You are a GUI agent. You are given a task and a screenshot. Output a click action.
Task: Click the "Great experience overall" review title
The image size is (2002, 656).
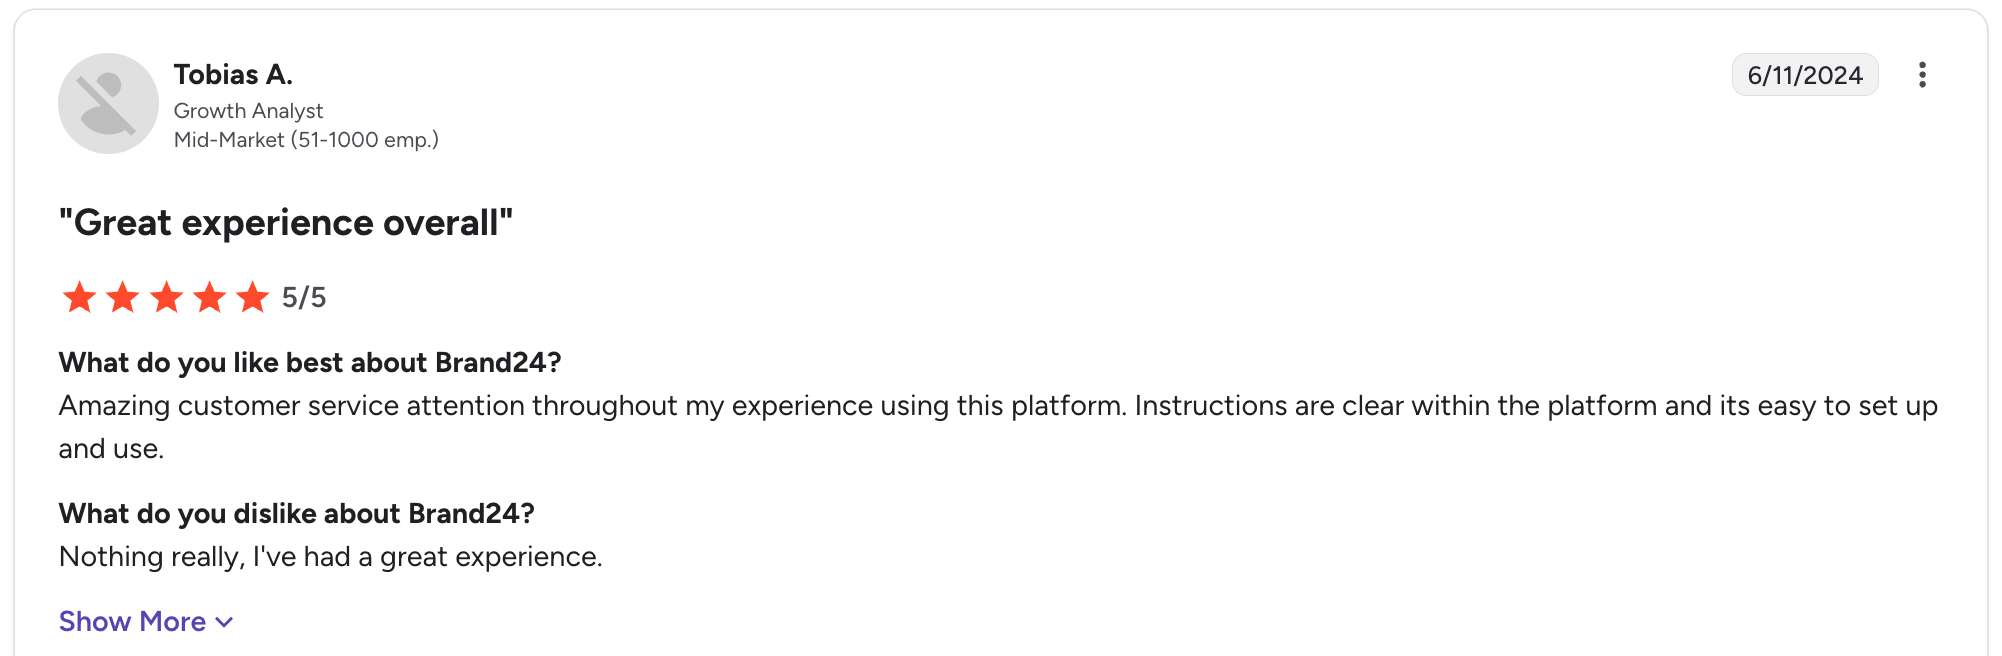pyautogui.click(x=286, y=222)
